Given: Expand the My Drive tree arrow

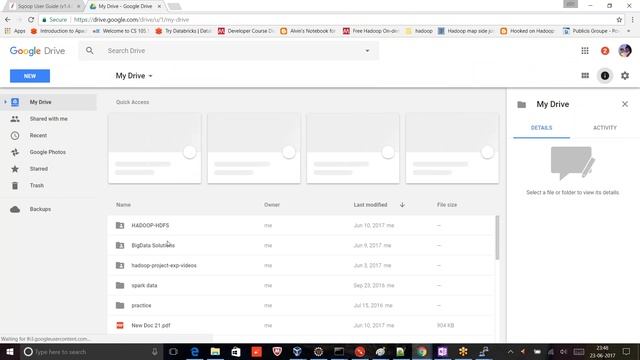Looking at the screenshot, I should pos(5,102).
